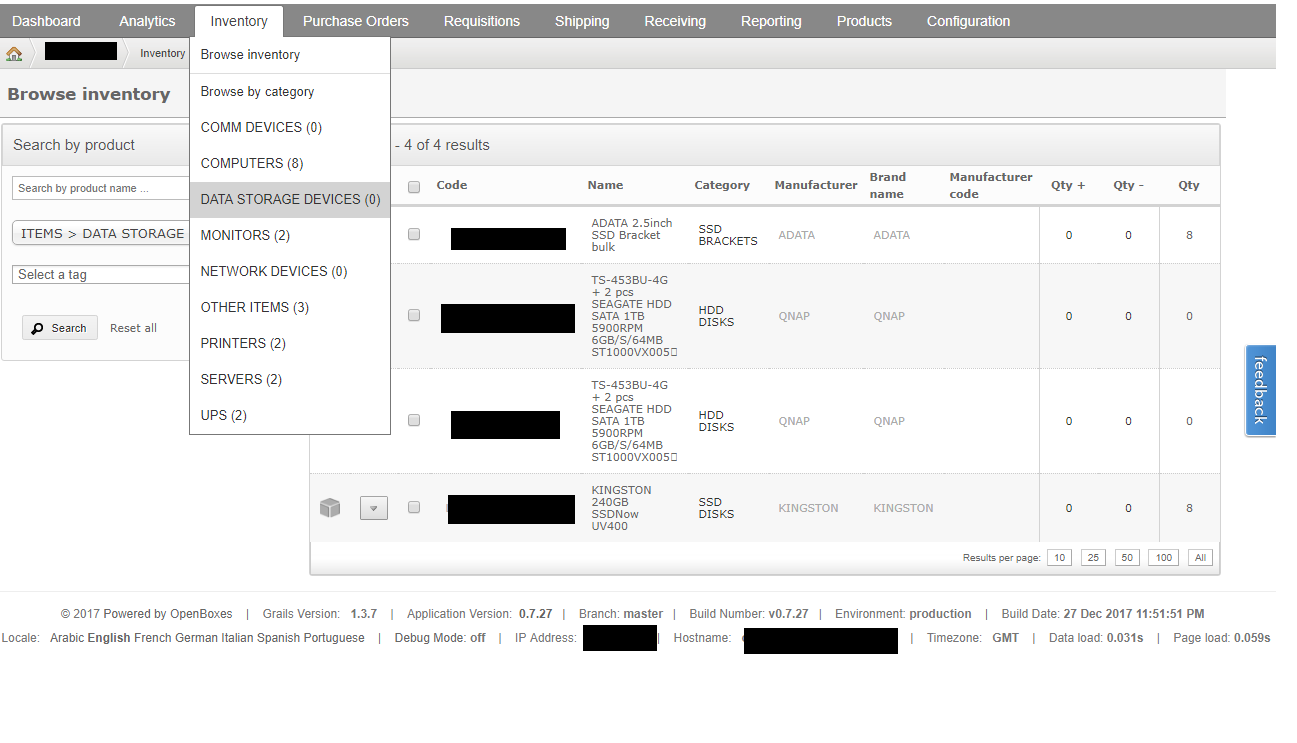This screenshot has height=743, width=1297.
Task: Set results per page to 100
Action: point(1162,557)
